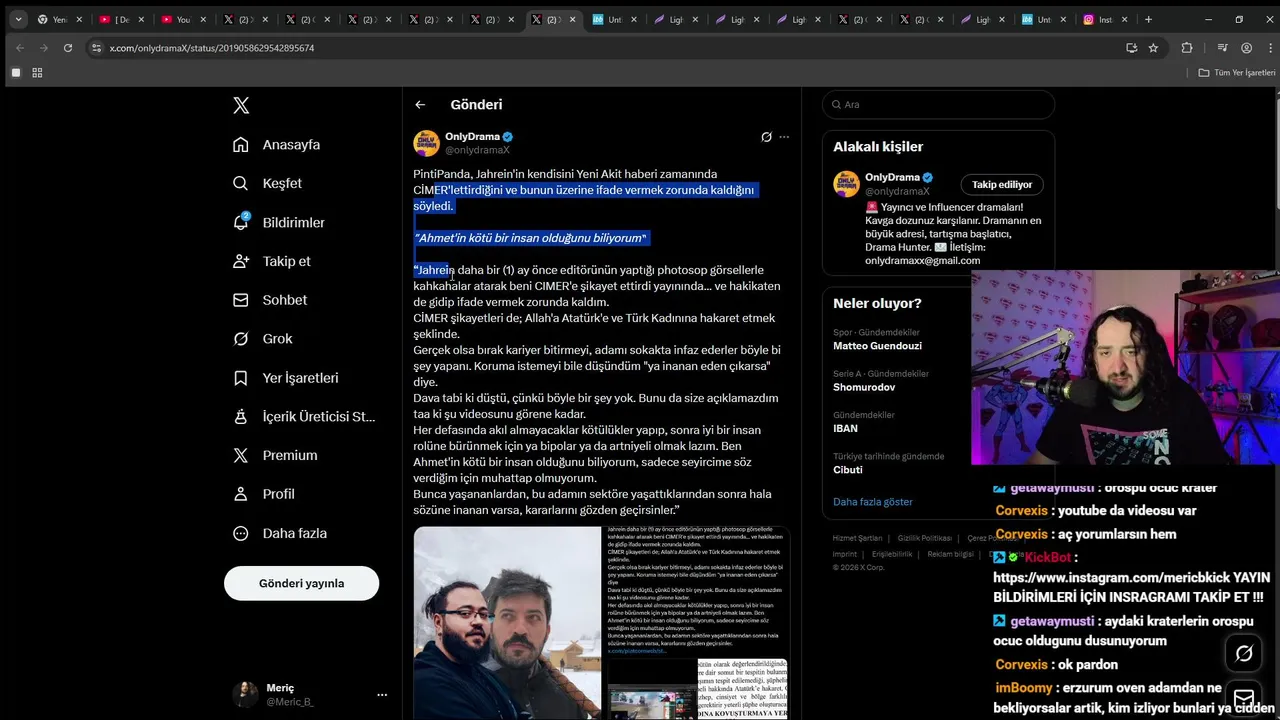Open floating Grok button
The height and width of the screenshot is (720, 1280).
point(1244,653)
